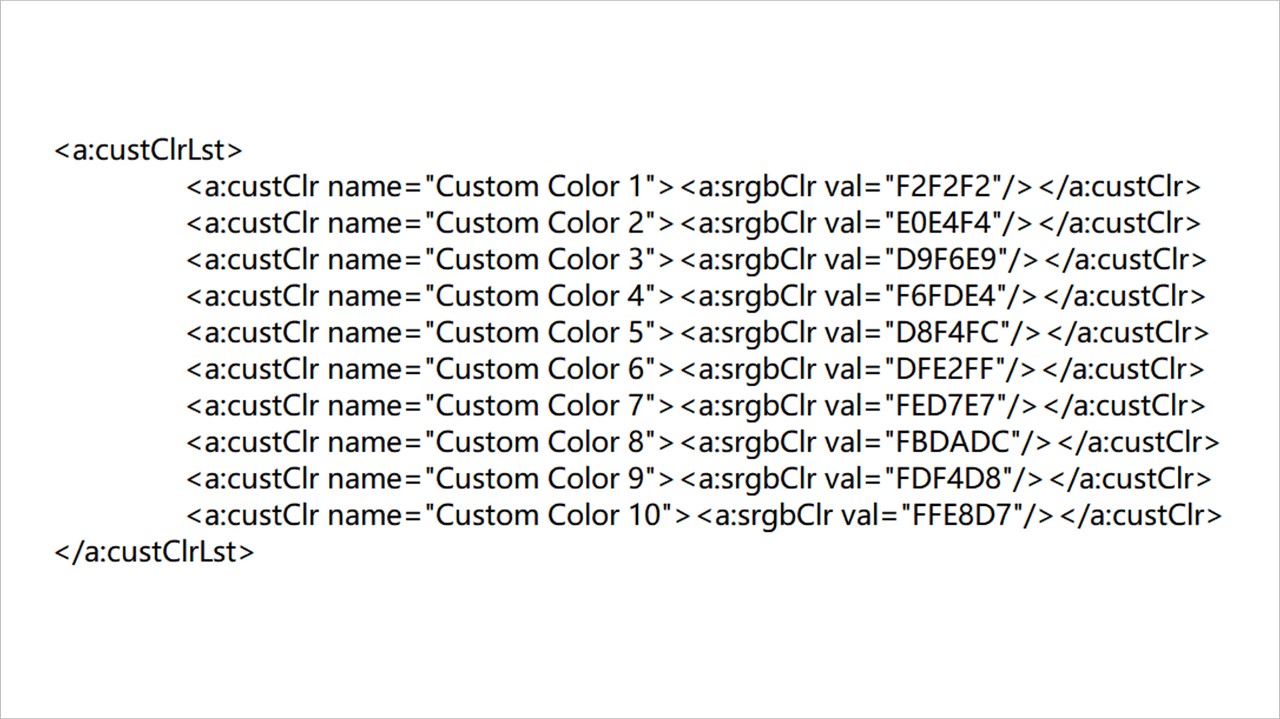Click the hex value FED7E7
Screen dimensions: 1280x719
pyautogui.click(x=943, y=405)
